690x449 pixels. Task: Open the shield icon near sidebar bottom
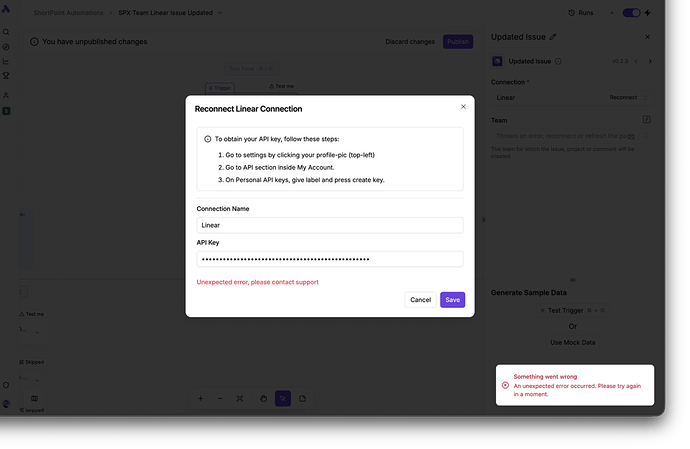(x=6, y=385)
